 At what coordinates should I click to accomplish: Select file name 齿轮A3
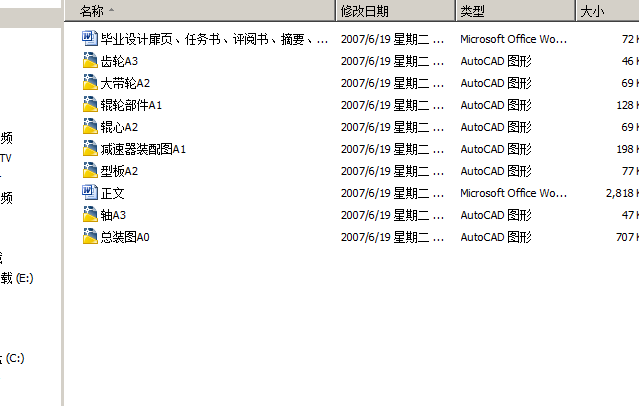click(x=119, y=61)
